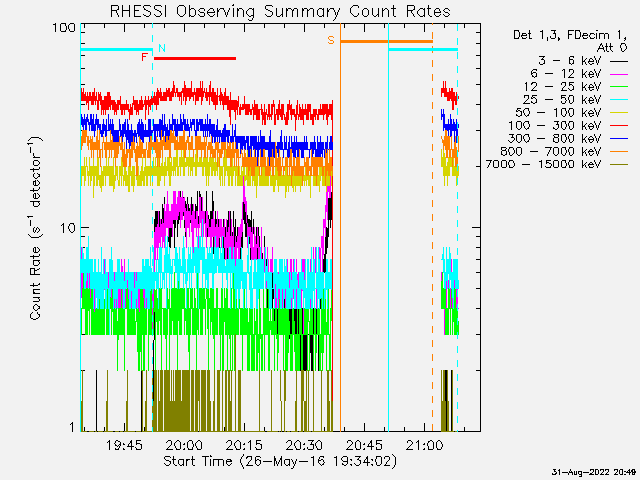Click the yellow line swatch for 50 - 100 keV
Screen dimensions: 640x480
[x=619, y=113]
